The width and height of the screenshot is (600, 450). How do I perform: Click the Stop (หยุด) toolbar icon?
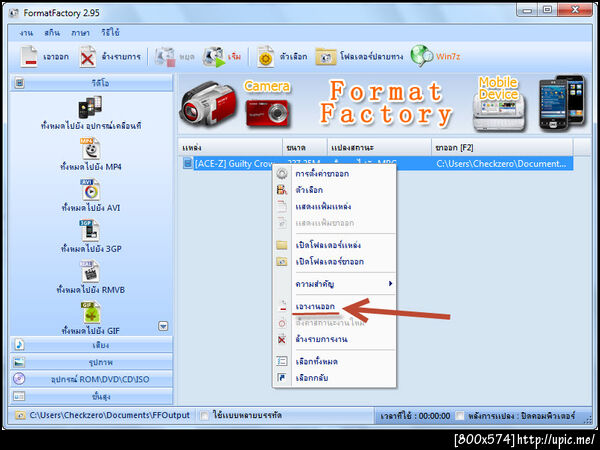165,57
